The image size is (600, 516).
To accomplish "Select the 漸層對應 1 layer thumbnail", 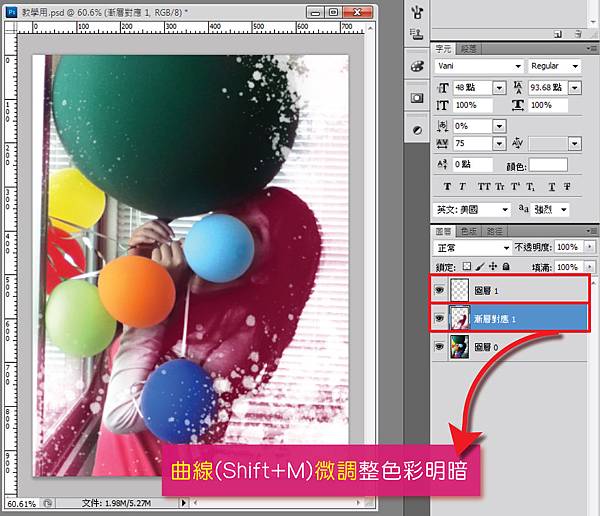I will (x=460, y=318).
